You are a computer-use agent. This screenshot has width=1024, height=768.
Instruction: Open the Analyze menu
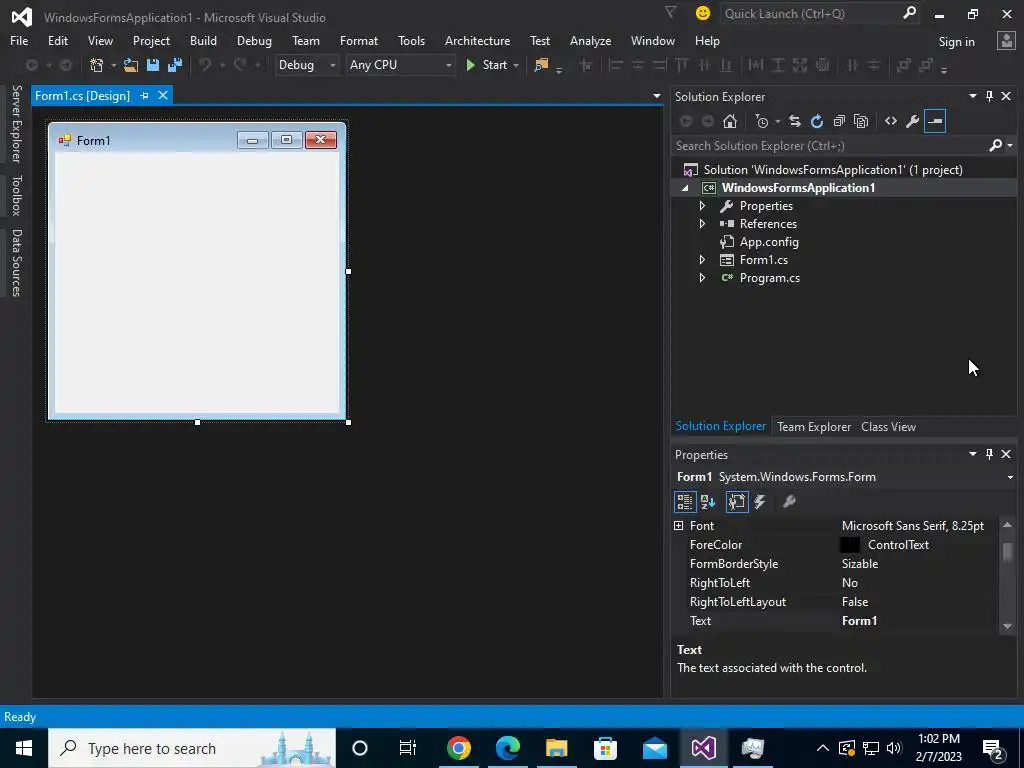pos(590,40)
